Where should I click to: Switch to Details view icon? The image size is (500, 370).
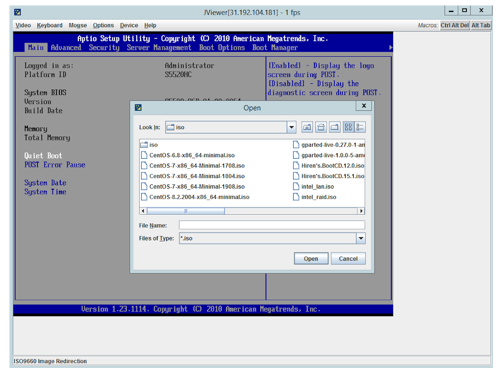[360, 127]
